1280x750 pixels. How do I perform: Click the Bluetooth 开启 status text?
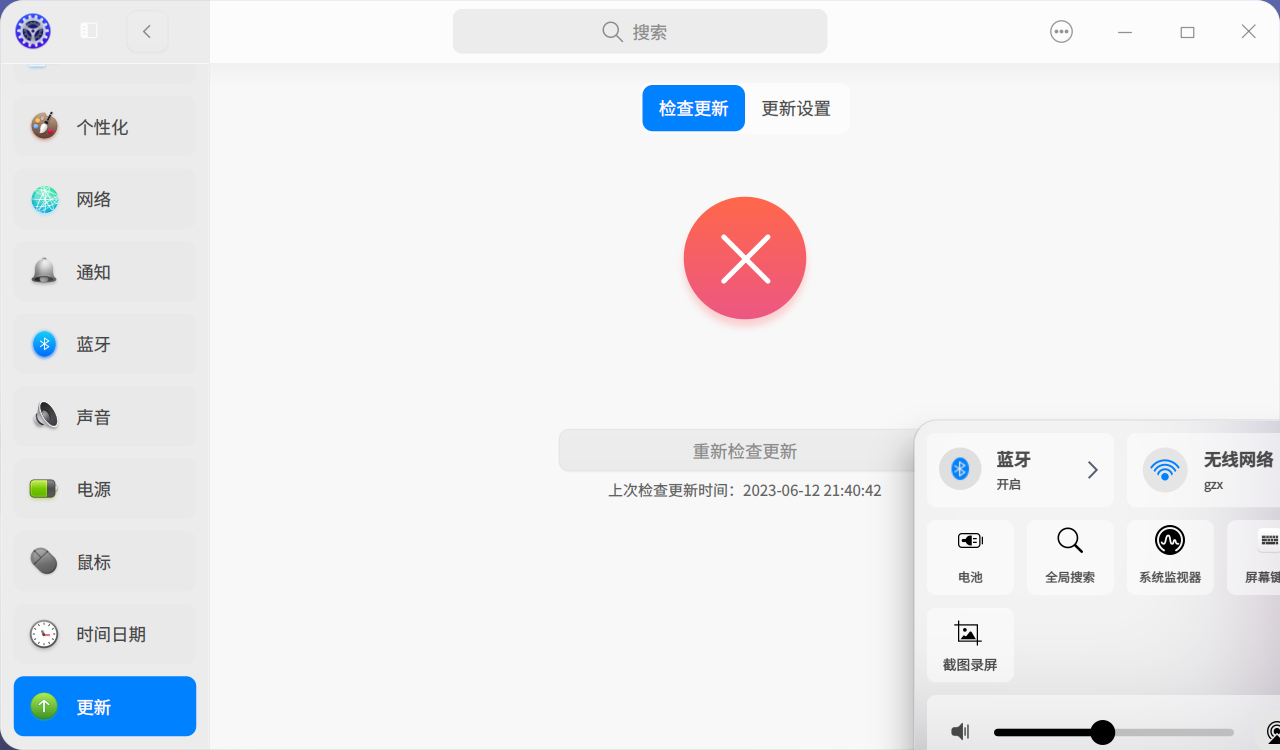point(1008,484)
